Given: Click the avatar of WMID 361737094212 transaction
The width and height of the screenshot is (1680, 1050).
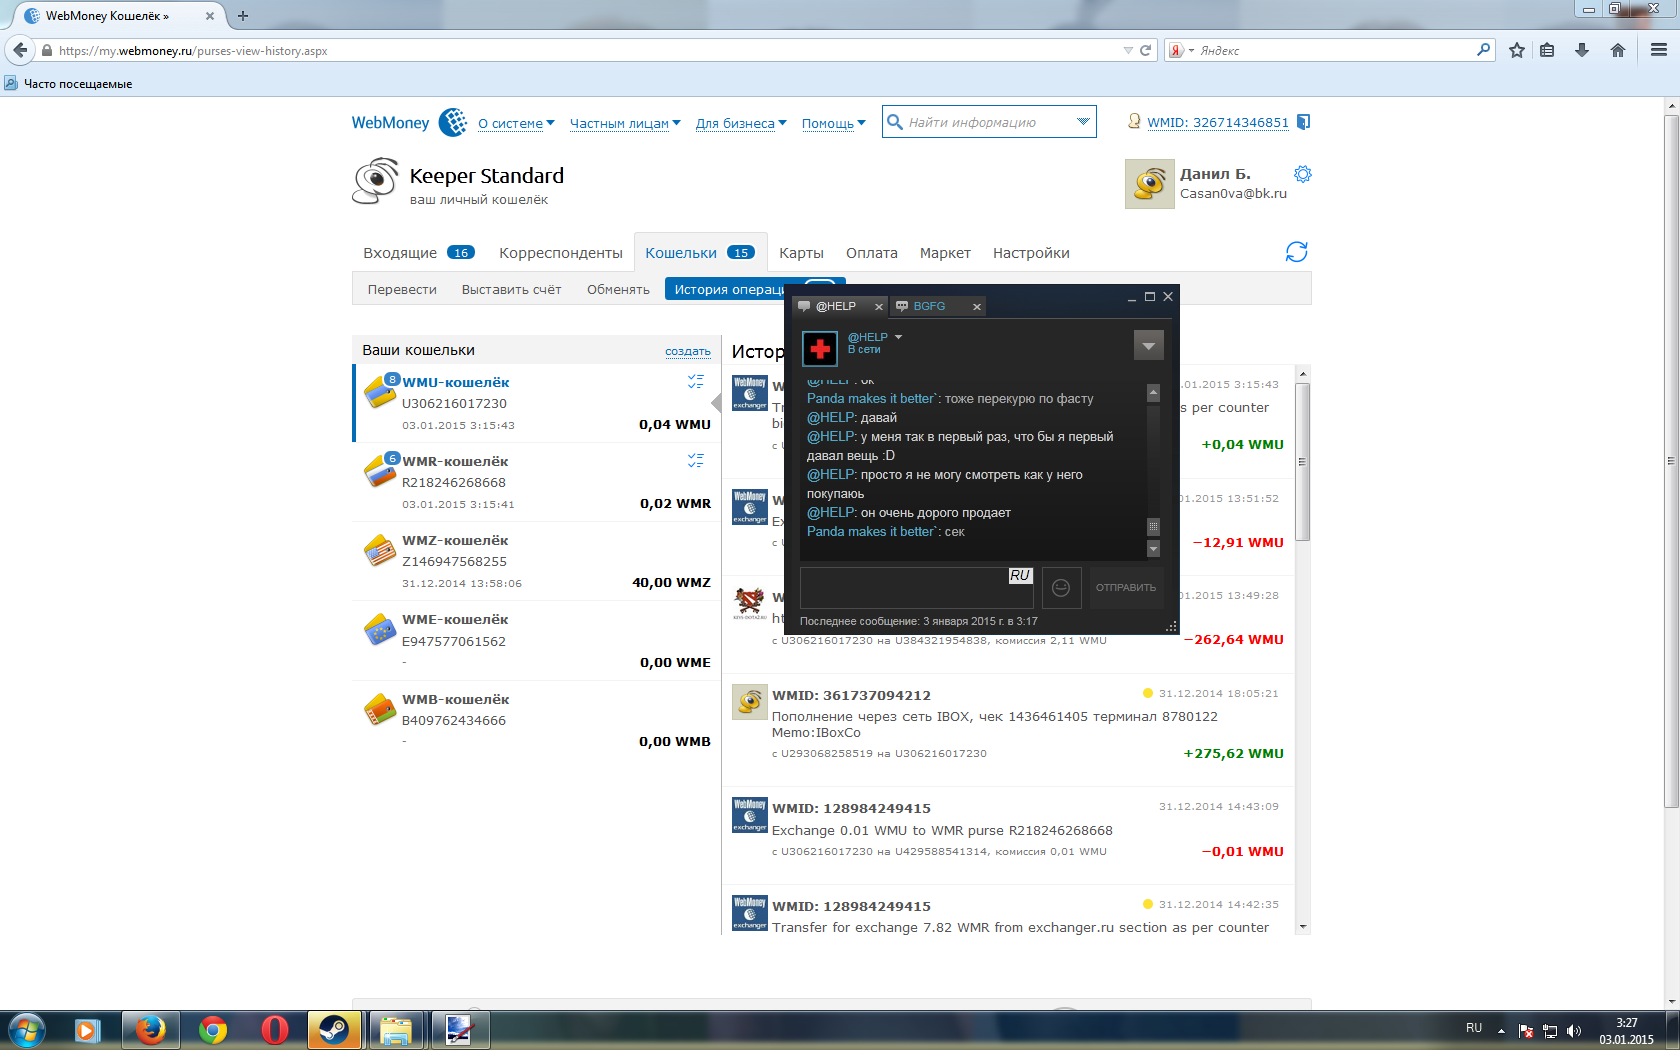Looking at the screenshot, I should click(x=750, y=702).
